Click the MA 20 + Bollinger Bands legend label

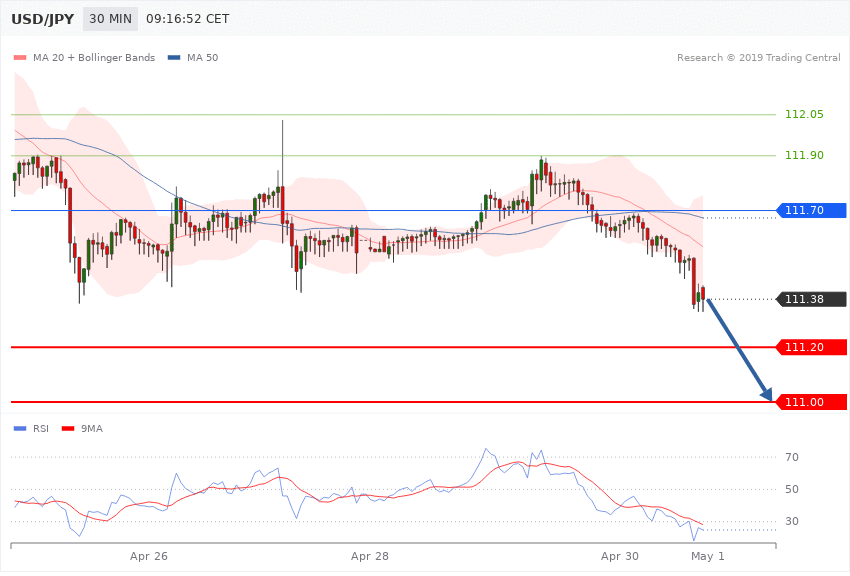(94, 57)
